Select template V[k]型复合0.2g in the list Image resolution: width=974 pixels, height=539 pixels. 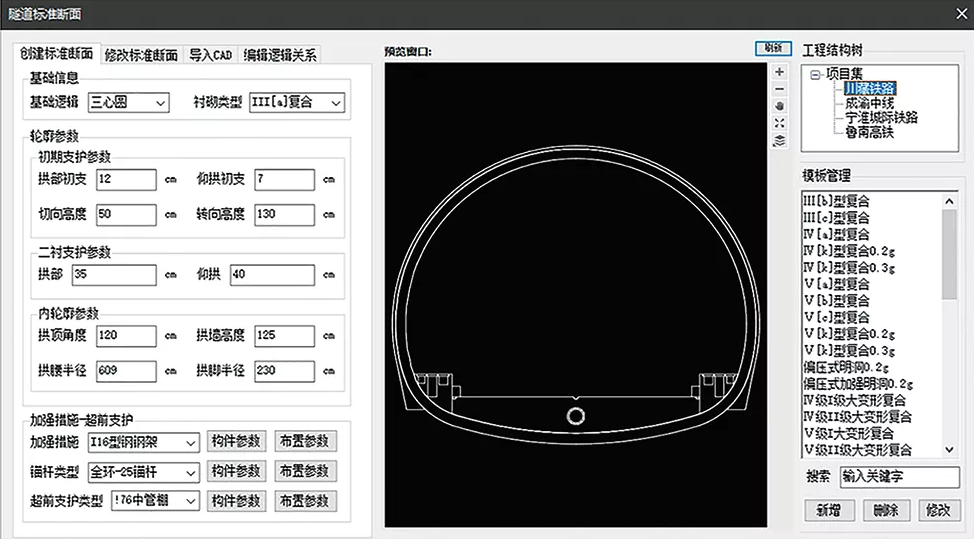(850, 334)
